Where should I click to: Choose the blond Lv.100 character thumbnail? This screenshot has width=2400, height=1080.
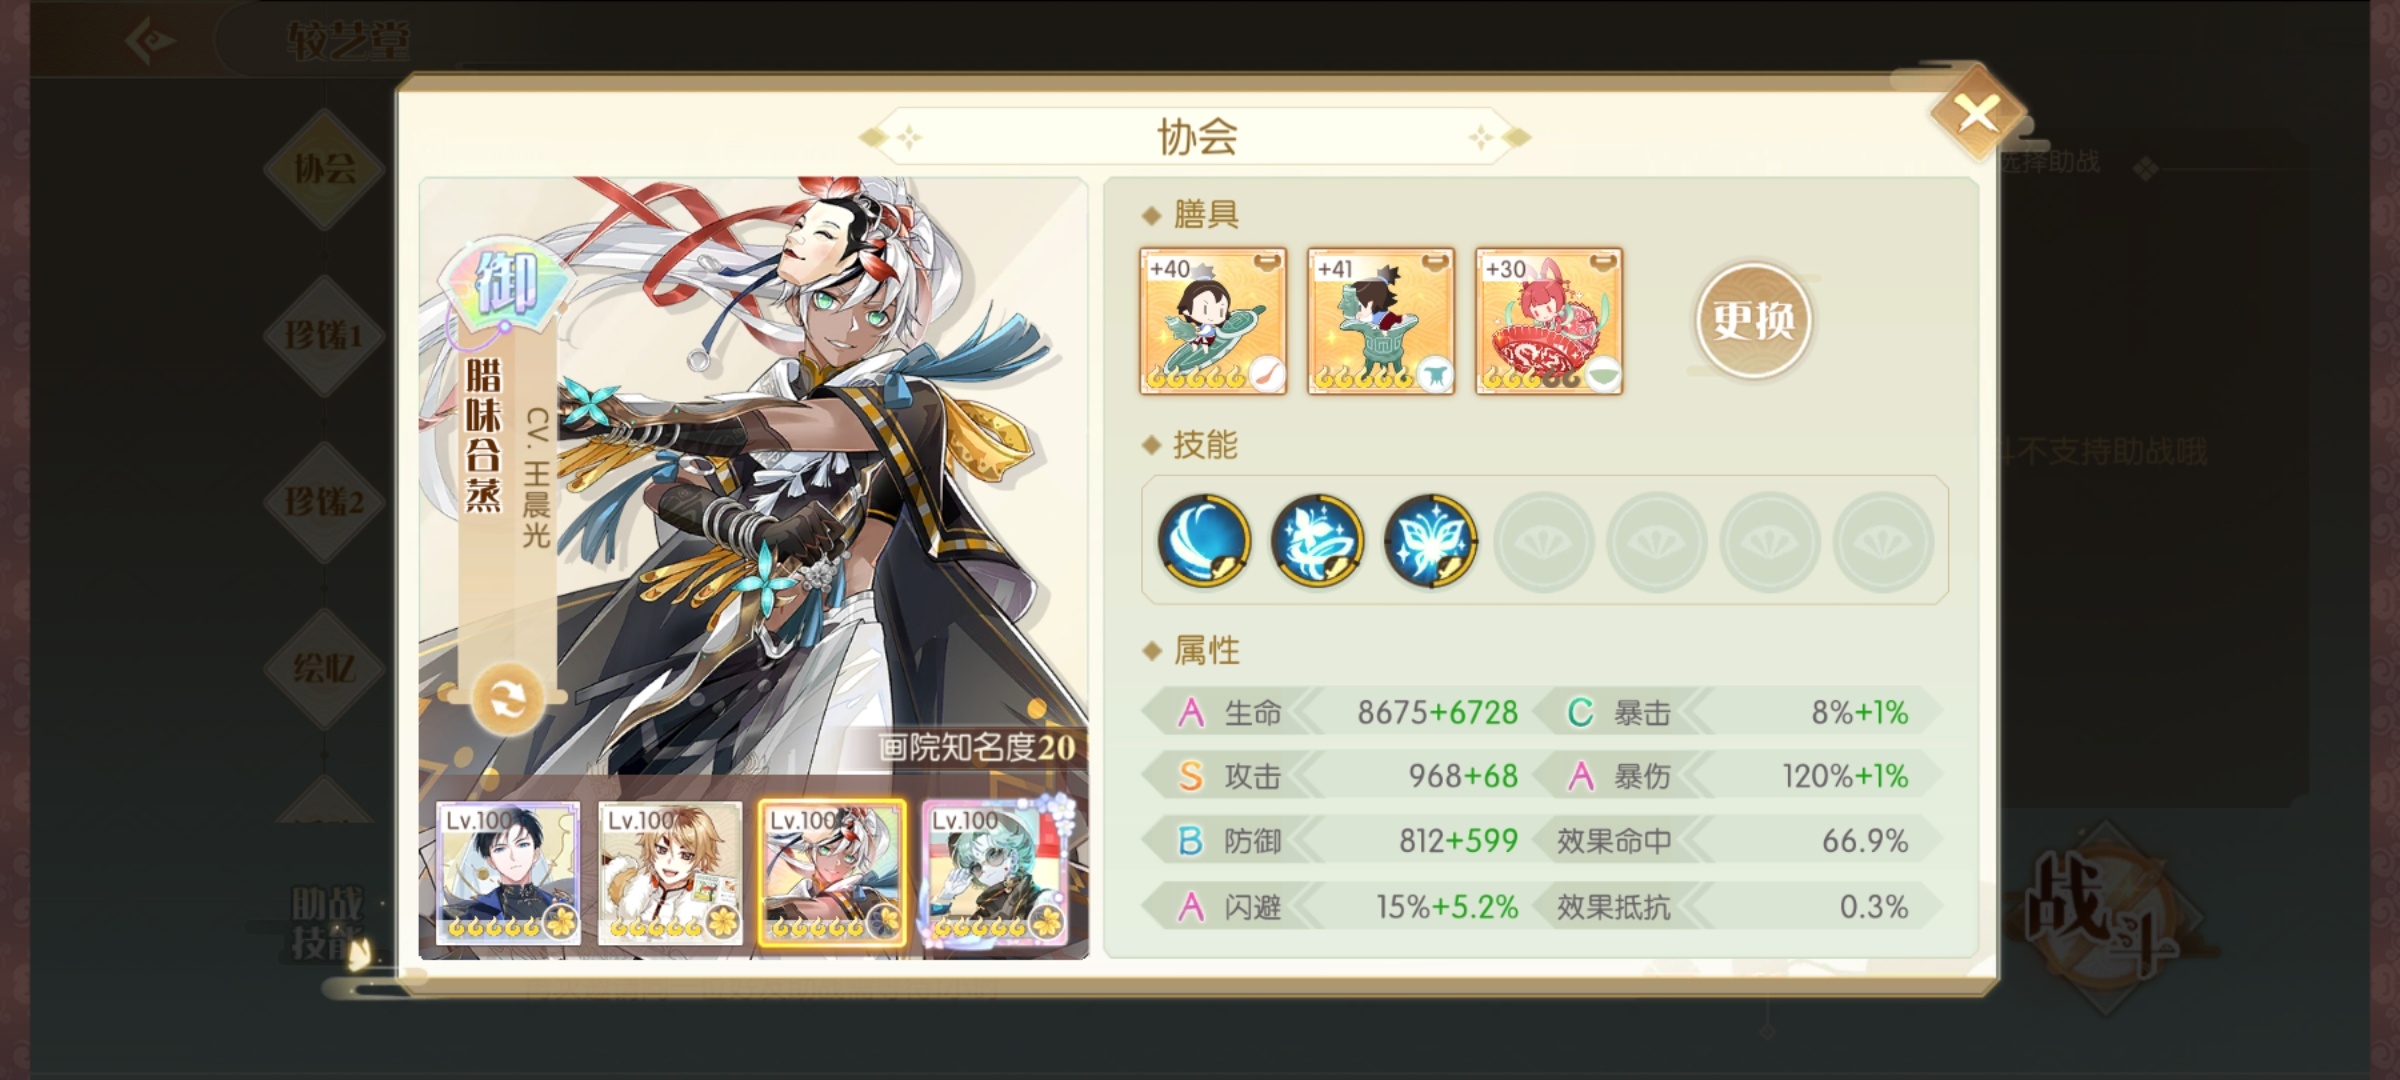click(x=670, y=873)
